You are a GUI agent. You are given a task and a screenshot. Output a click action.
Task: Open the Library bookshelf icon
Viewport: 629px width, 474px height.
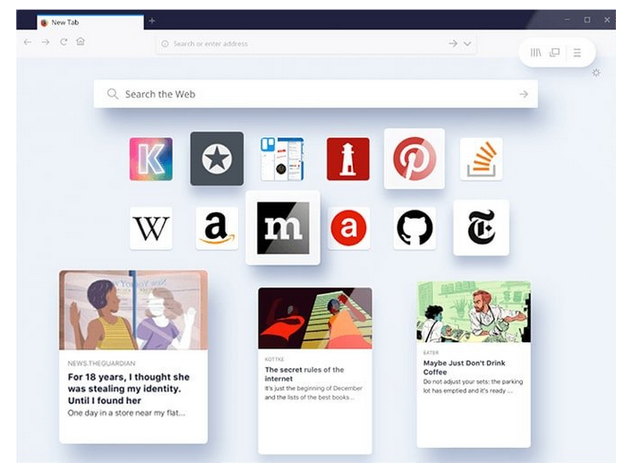point(536,53)
